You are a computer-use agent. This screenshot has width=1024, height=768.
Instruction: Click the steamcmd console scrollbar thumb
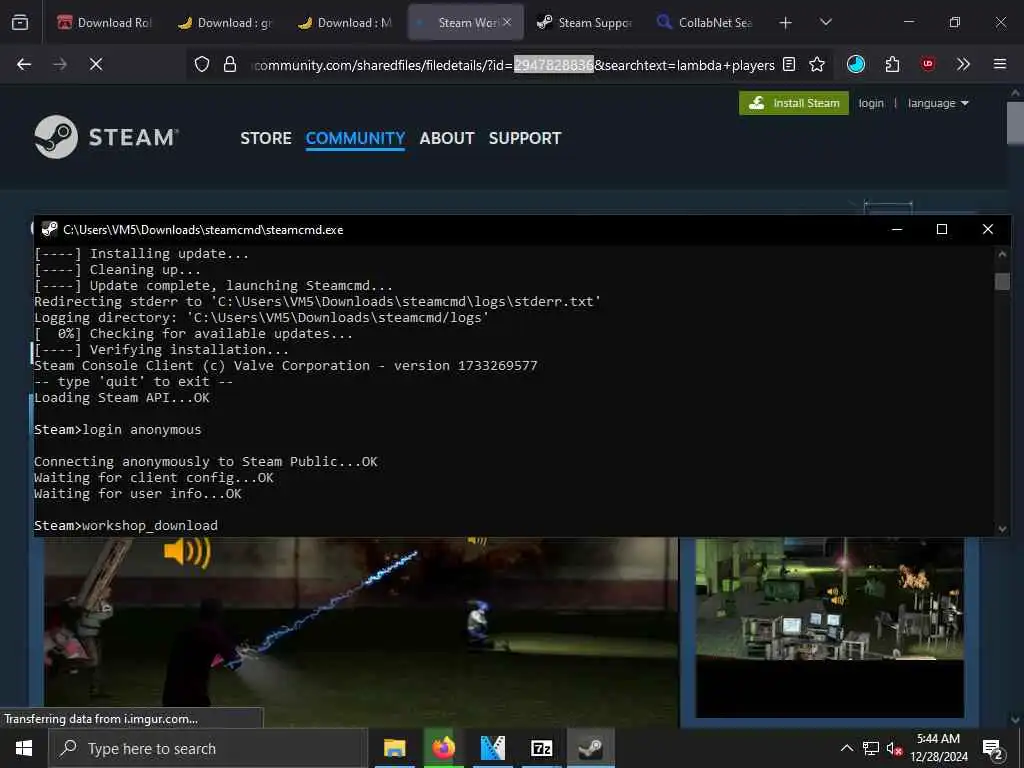tap(1002, 281)
